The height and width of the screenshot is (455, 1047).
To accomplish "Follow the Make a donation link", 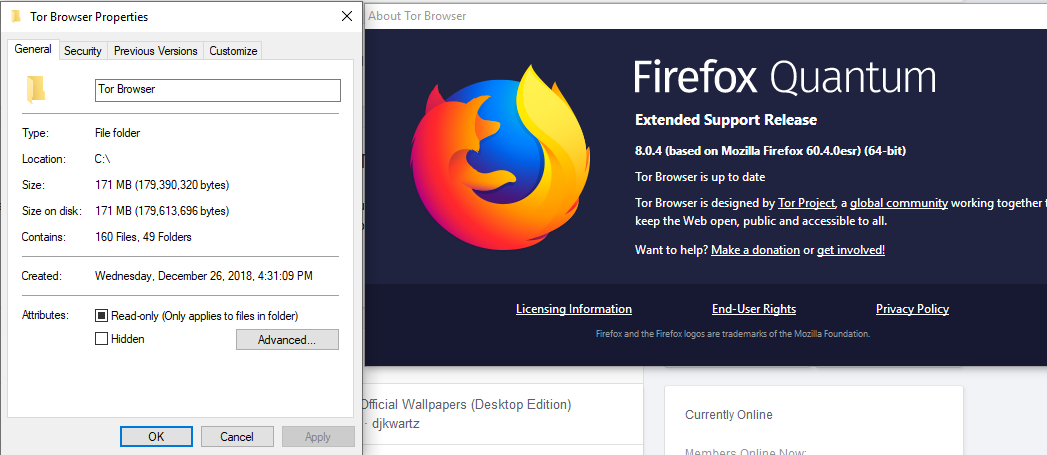I will click(x=755, y=250).
